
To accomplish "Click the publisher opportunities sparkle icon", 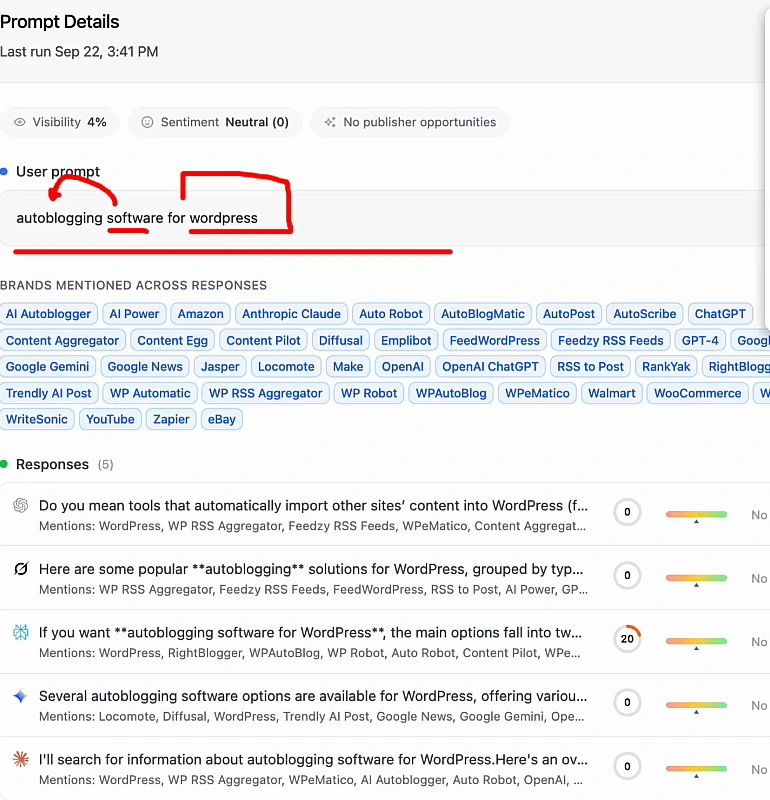I will pos(330,122).
